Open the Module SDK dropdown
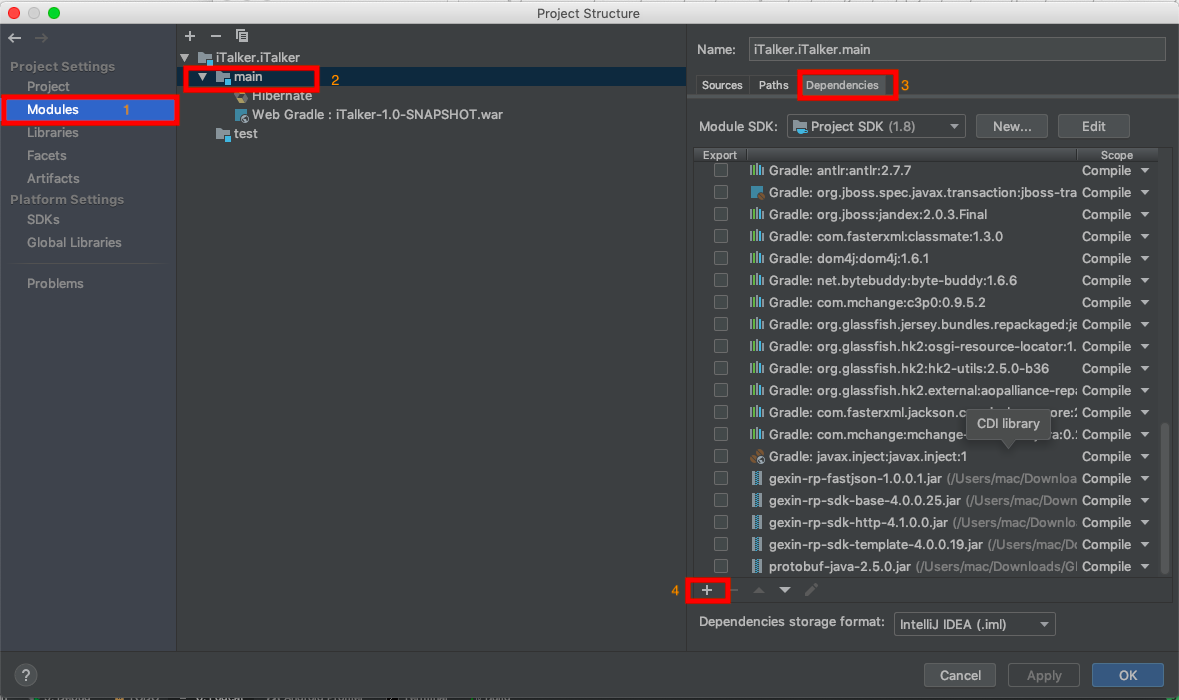 (876, 126)
